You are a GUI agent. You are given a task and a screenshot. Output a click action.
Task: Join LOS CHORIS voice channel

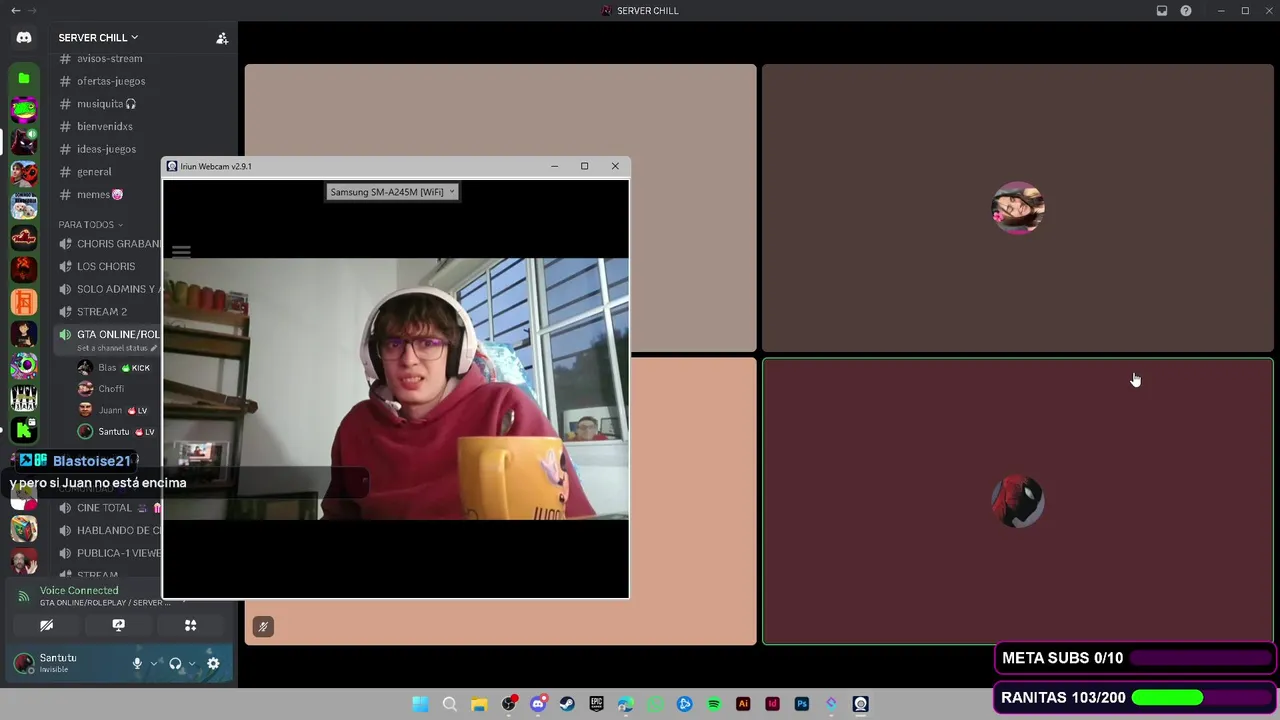point(108,266)
